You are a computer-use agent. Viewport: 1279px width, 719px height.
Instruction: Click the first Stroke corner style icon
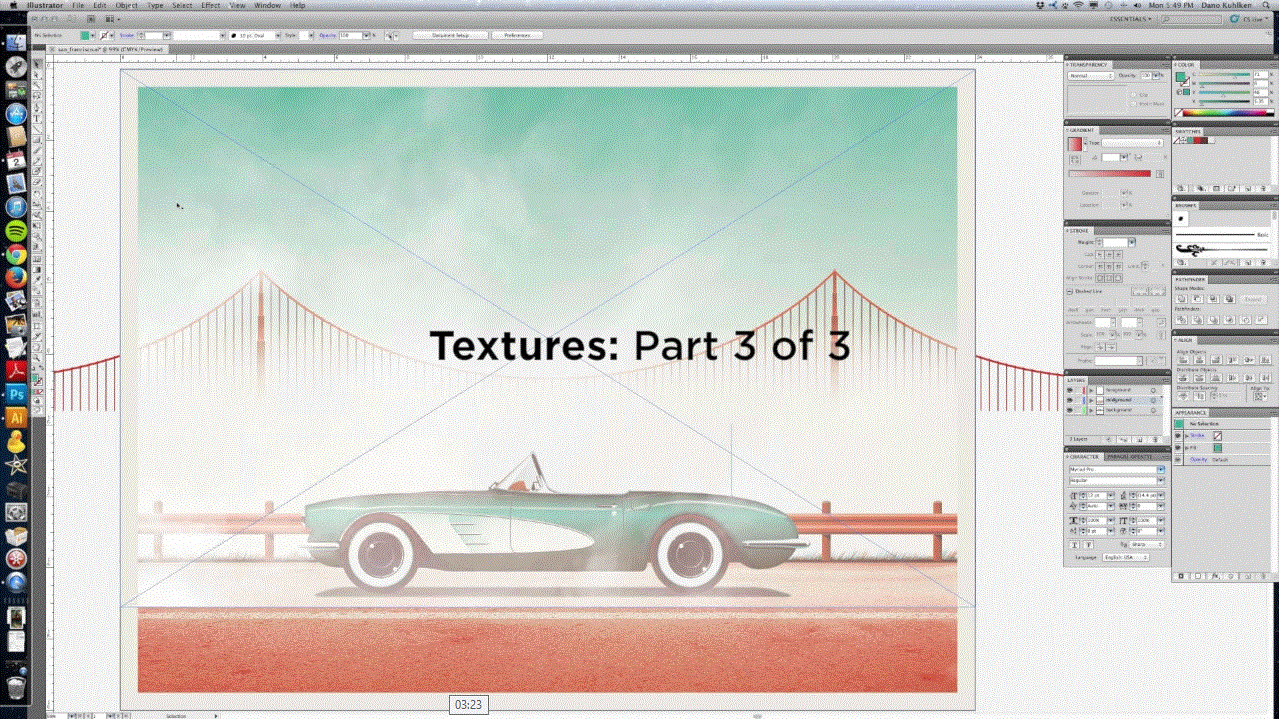(x=1099, y=267)
